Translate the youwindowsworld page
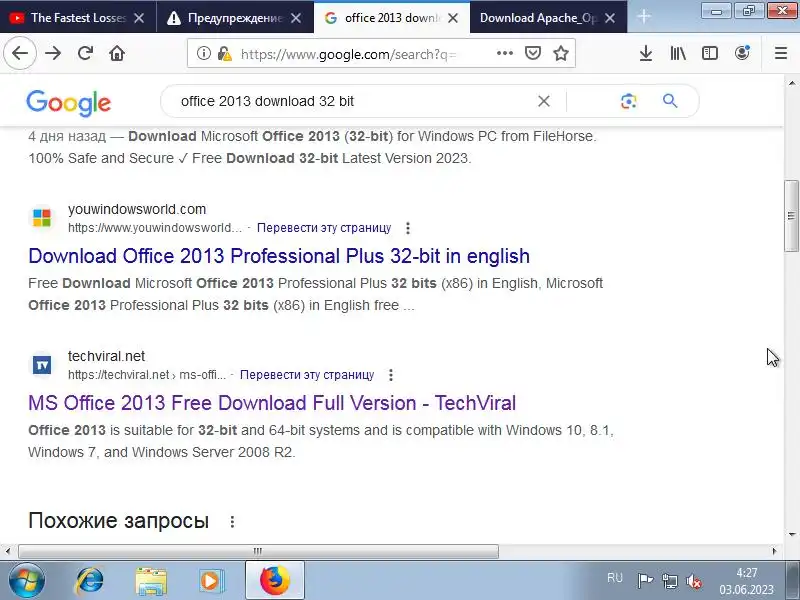The image size is (800, 600). (x=324, y=228)
